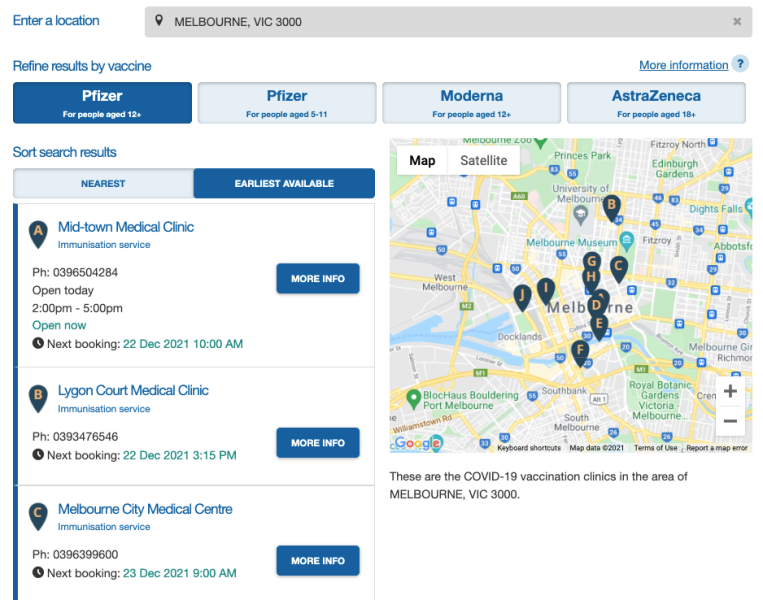Click map marker J near Docklands
This screenshot has width=763, height=600.
click(x=521, y=296)
